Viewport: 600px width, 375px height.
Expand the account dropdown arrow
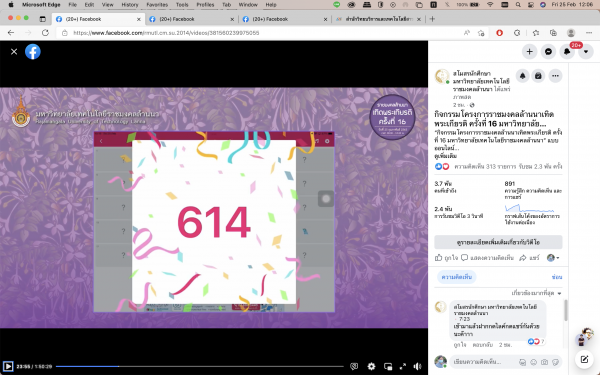pos(586,52)
